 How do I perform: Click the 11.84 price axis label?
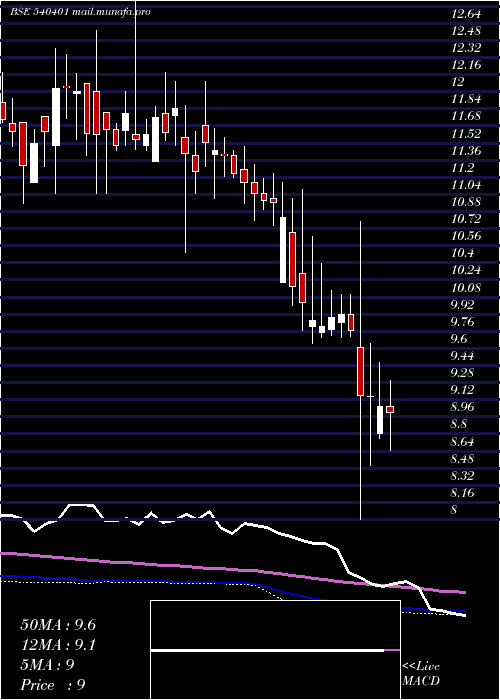pos(466,100)
